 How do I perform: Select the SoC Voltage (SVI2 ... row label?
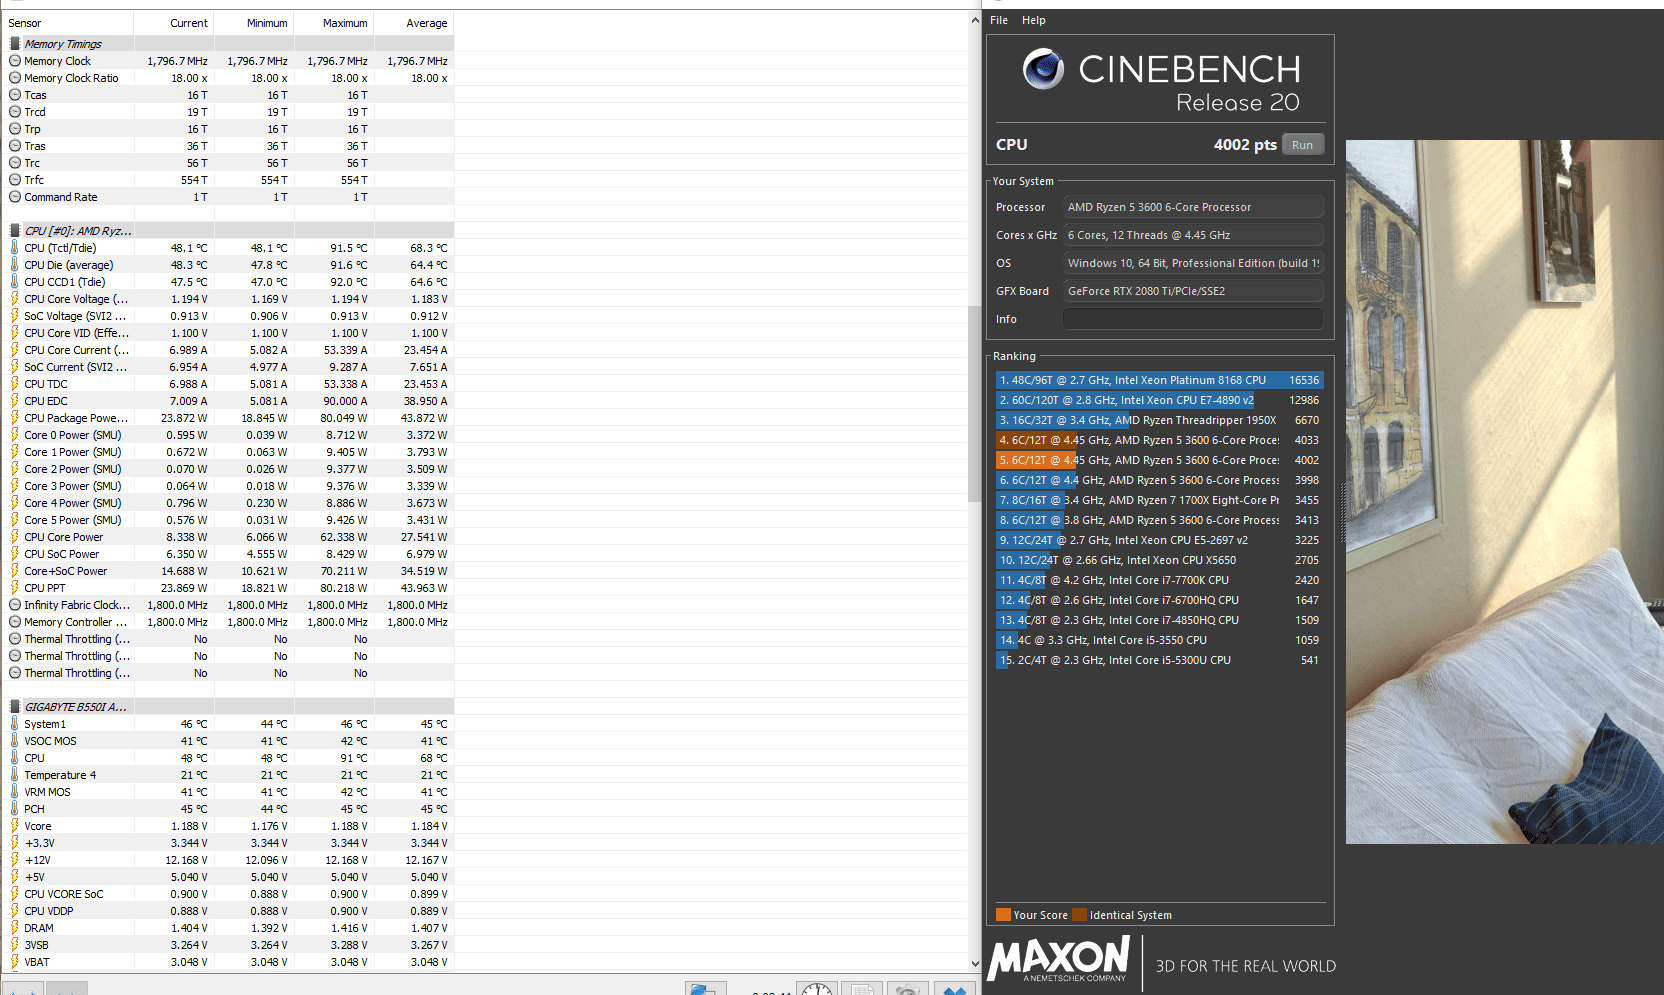tap(76, 316)
